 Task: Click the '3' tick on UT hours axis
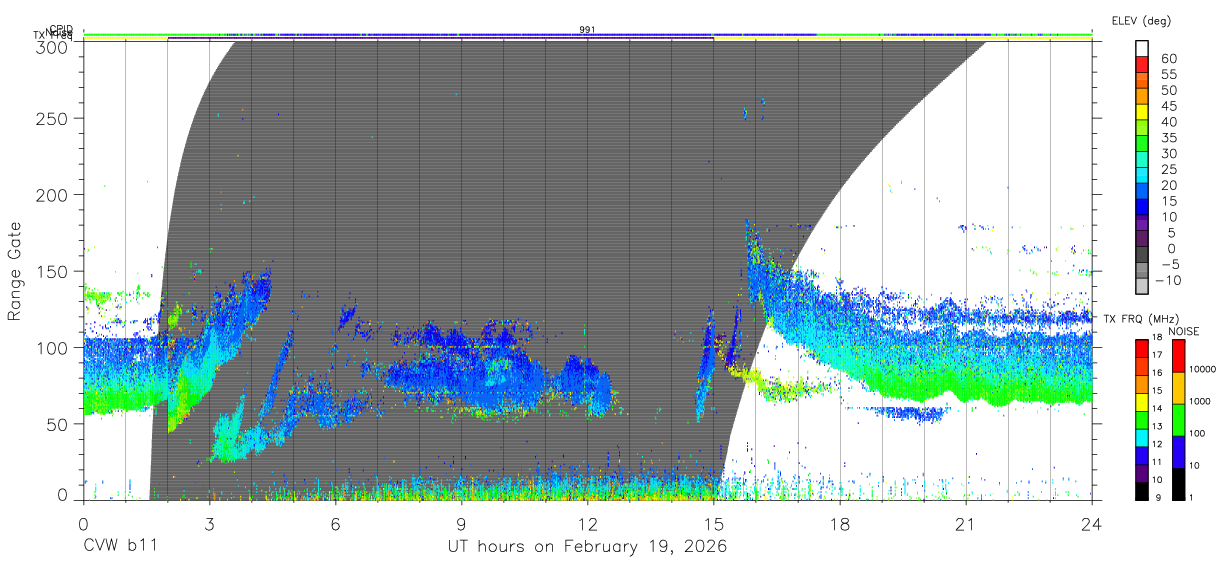tap(209, 524)
